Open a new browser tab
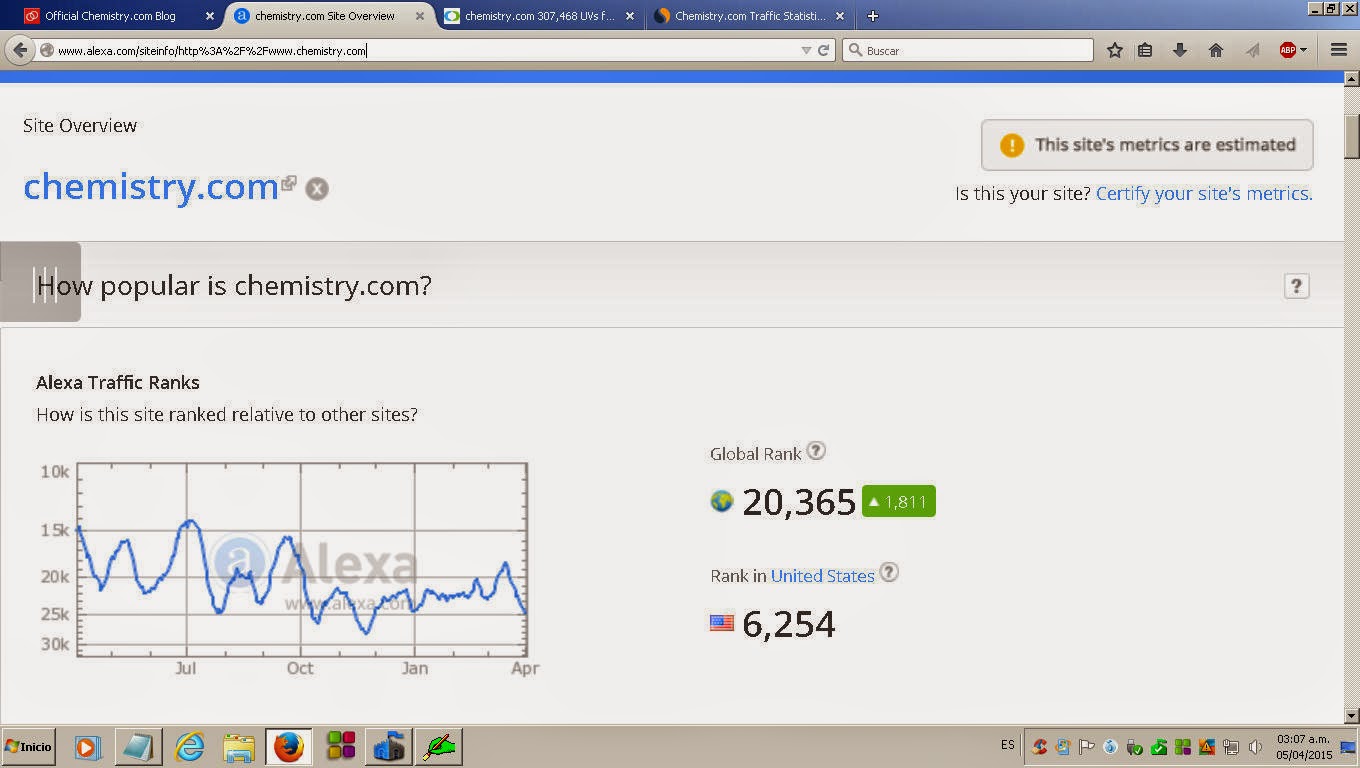 point(873,16)
